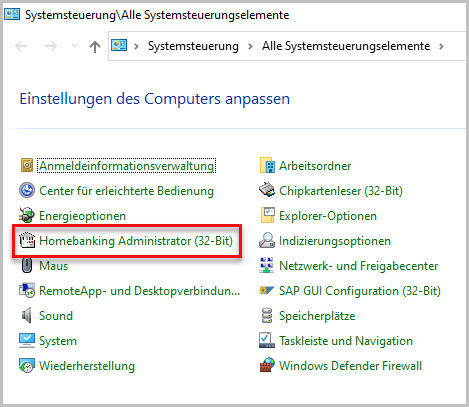This screenshot has width=469, height=407.
Task: Click the Speicherplätze drives icon
Action: [x=267, y=316]
